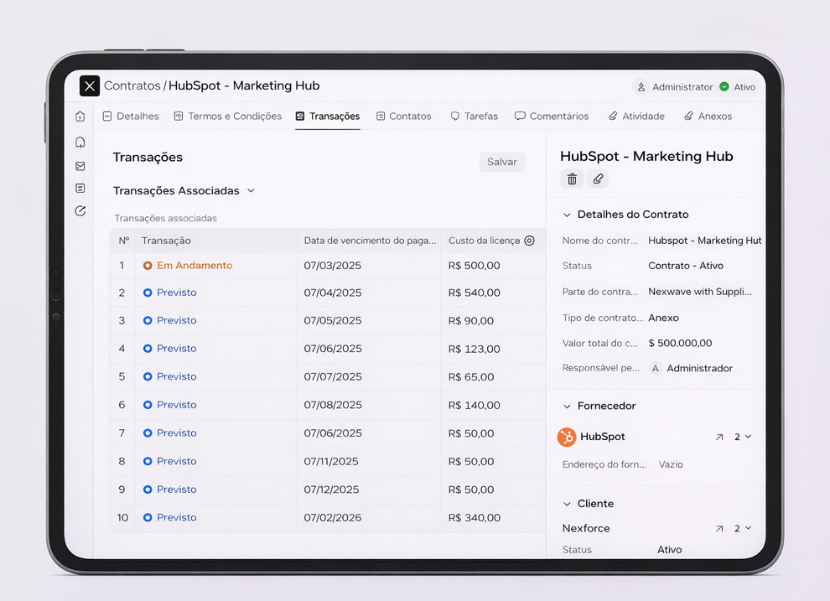This screenshot has width=830, height=601.
Task: Click the Administrator user avatar icon
Action: tap(641, 87)
